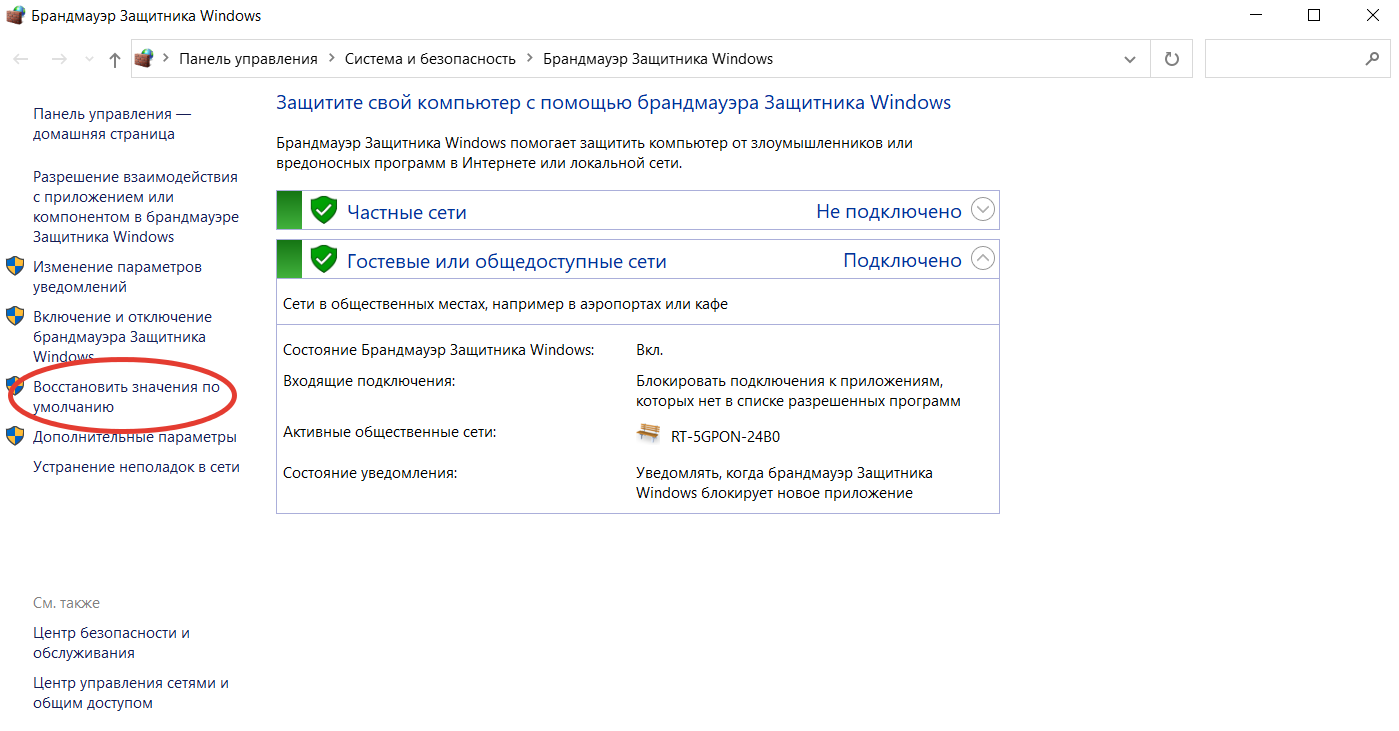The width and height of the screenshot is (1399, 731).
Task: Click the 'Состояние Брандмауэр Защитника Windows:' label
Action: [x=439, y=350]
